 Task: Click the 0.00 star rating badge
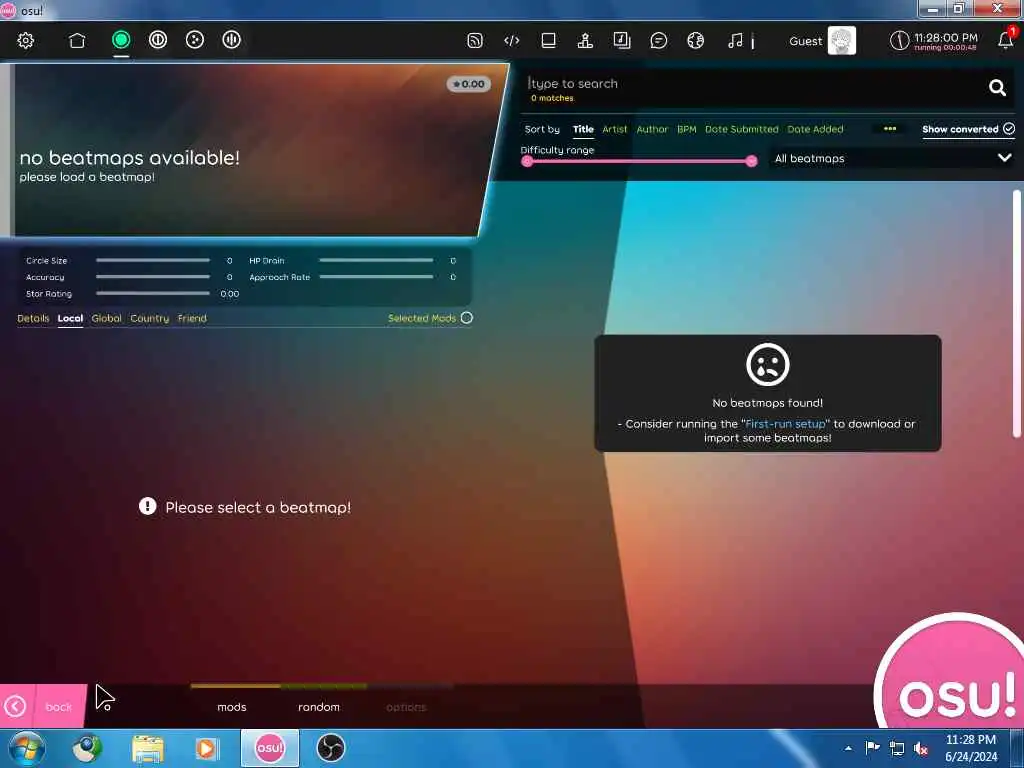pyautogui.click(x=469, y=84)
